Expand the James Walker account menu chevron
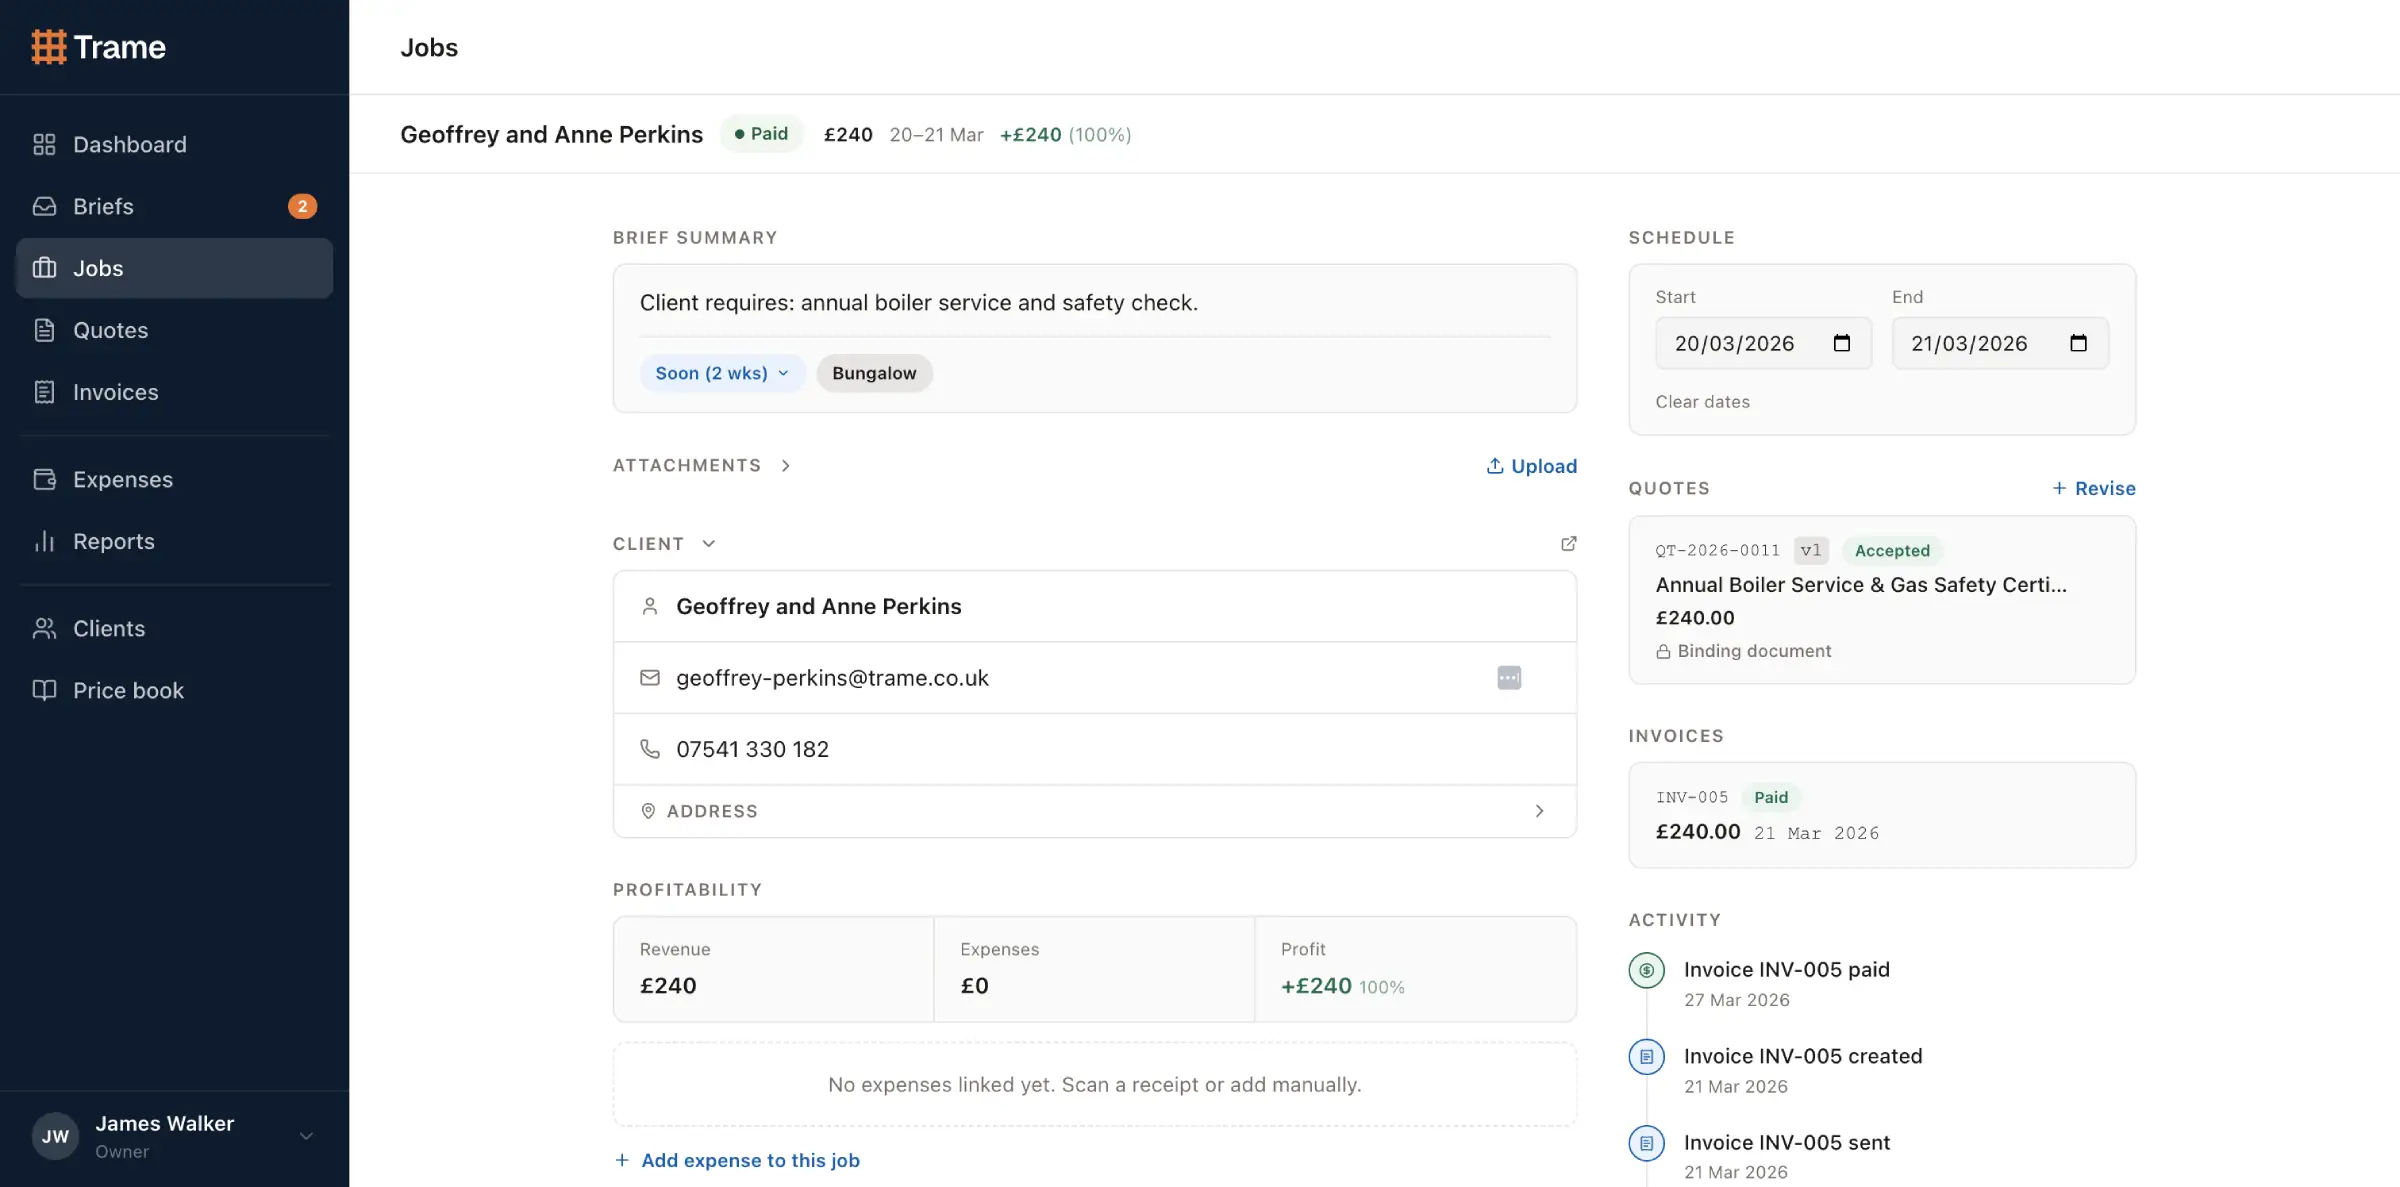Image resolution: width=2400 pixels, height=1187 pixels. coord(306,1136)
